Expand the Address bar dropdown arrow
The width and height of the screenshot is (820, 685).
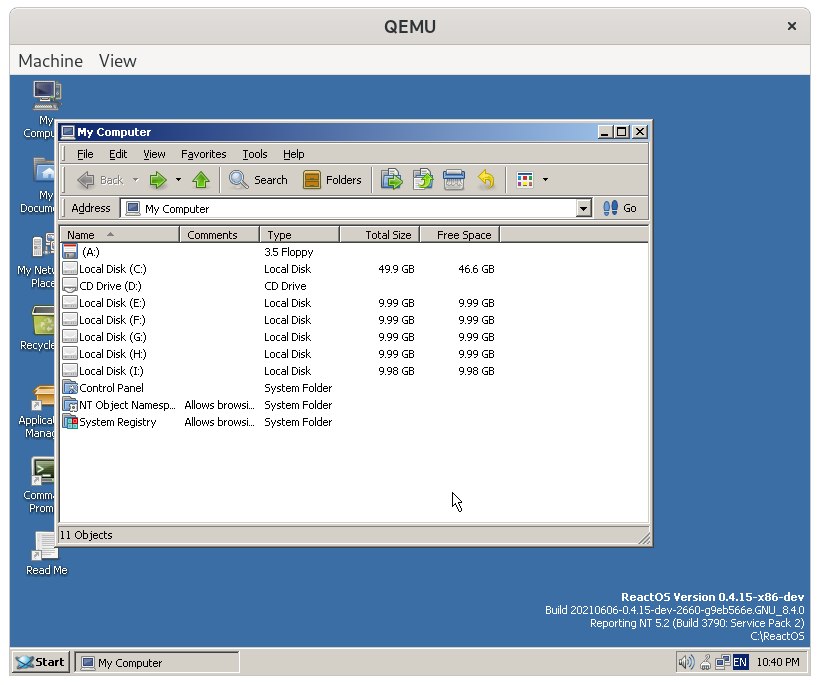click(x=584, y=209)
